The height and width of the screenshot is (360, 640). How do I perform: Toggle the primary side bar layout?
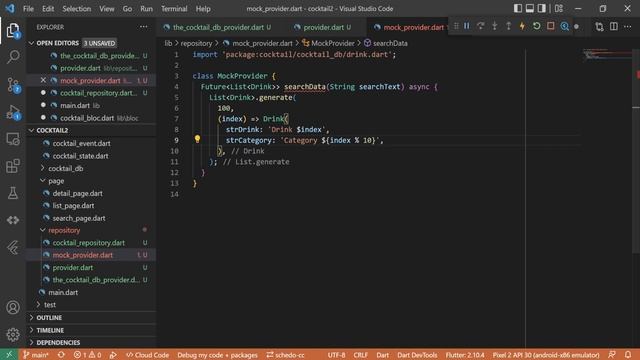point(518,9)
